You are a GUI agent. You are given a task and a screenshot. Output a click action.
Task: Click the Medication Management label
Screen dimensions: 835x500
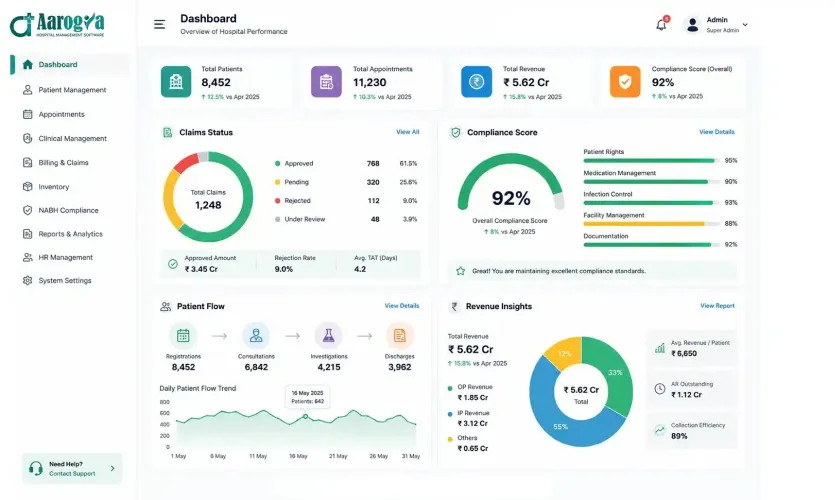pos(619,173)
